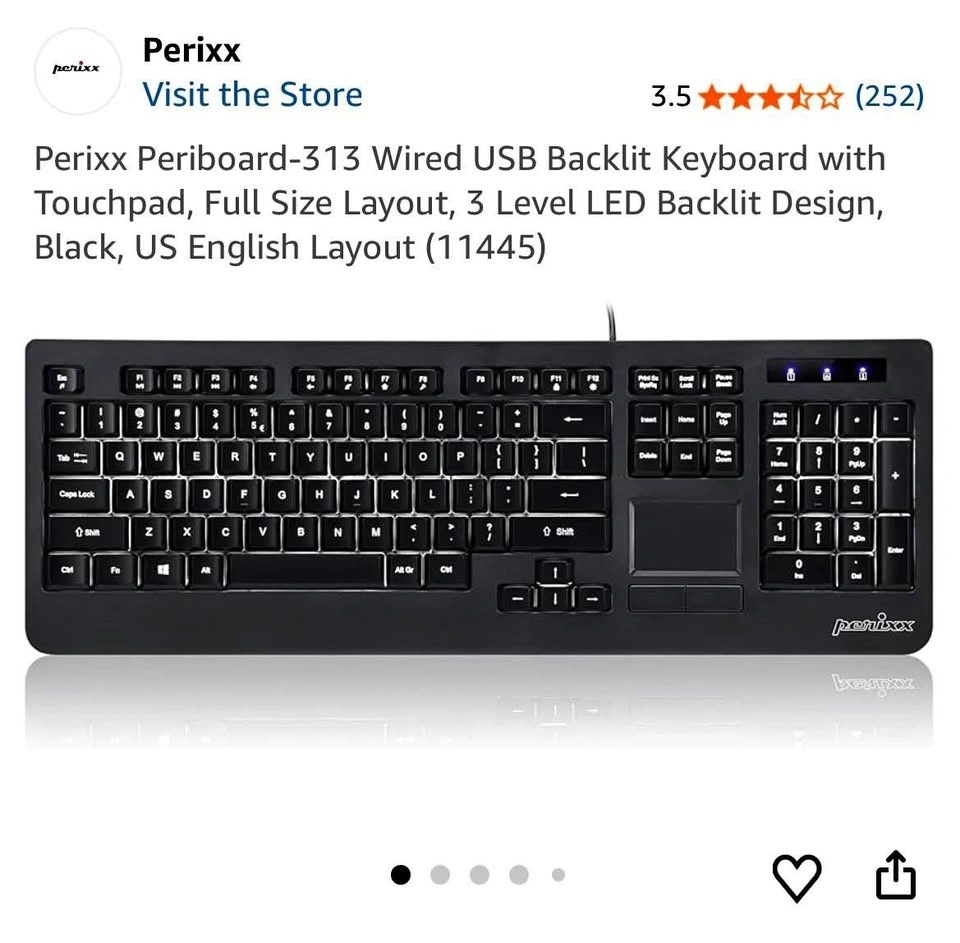Click the Windows key on the keyboard image
Screen dimensions: 960x943
coord(163,570)
